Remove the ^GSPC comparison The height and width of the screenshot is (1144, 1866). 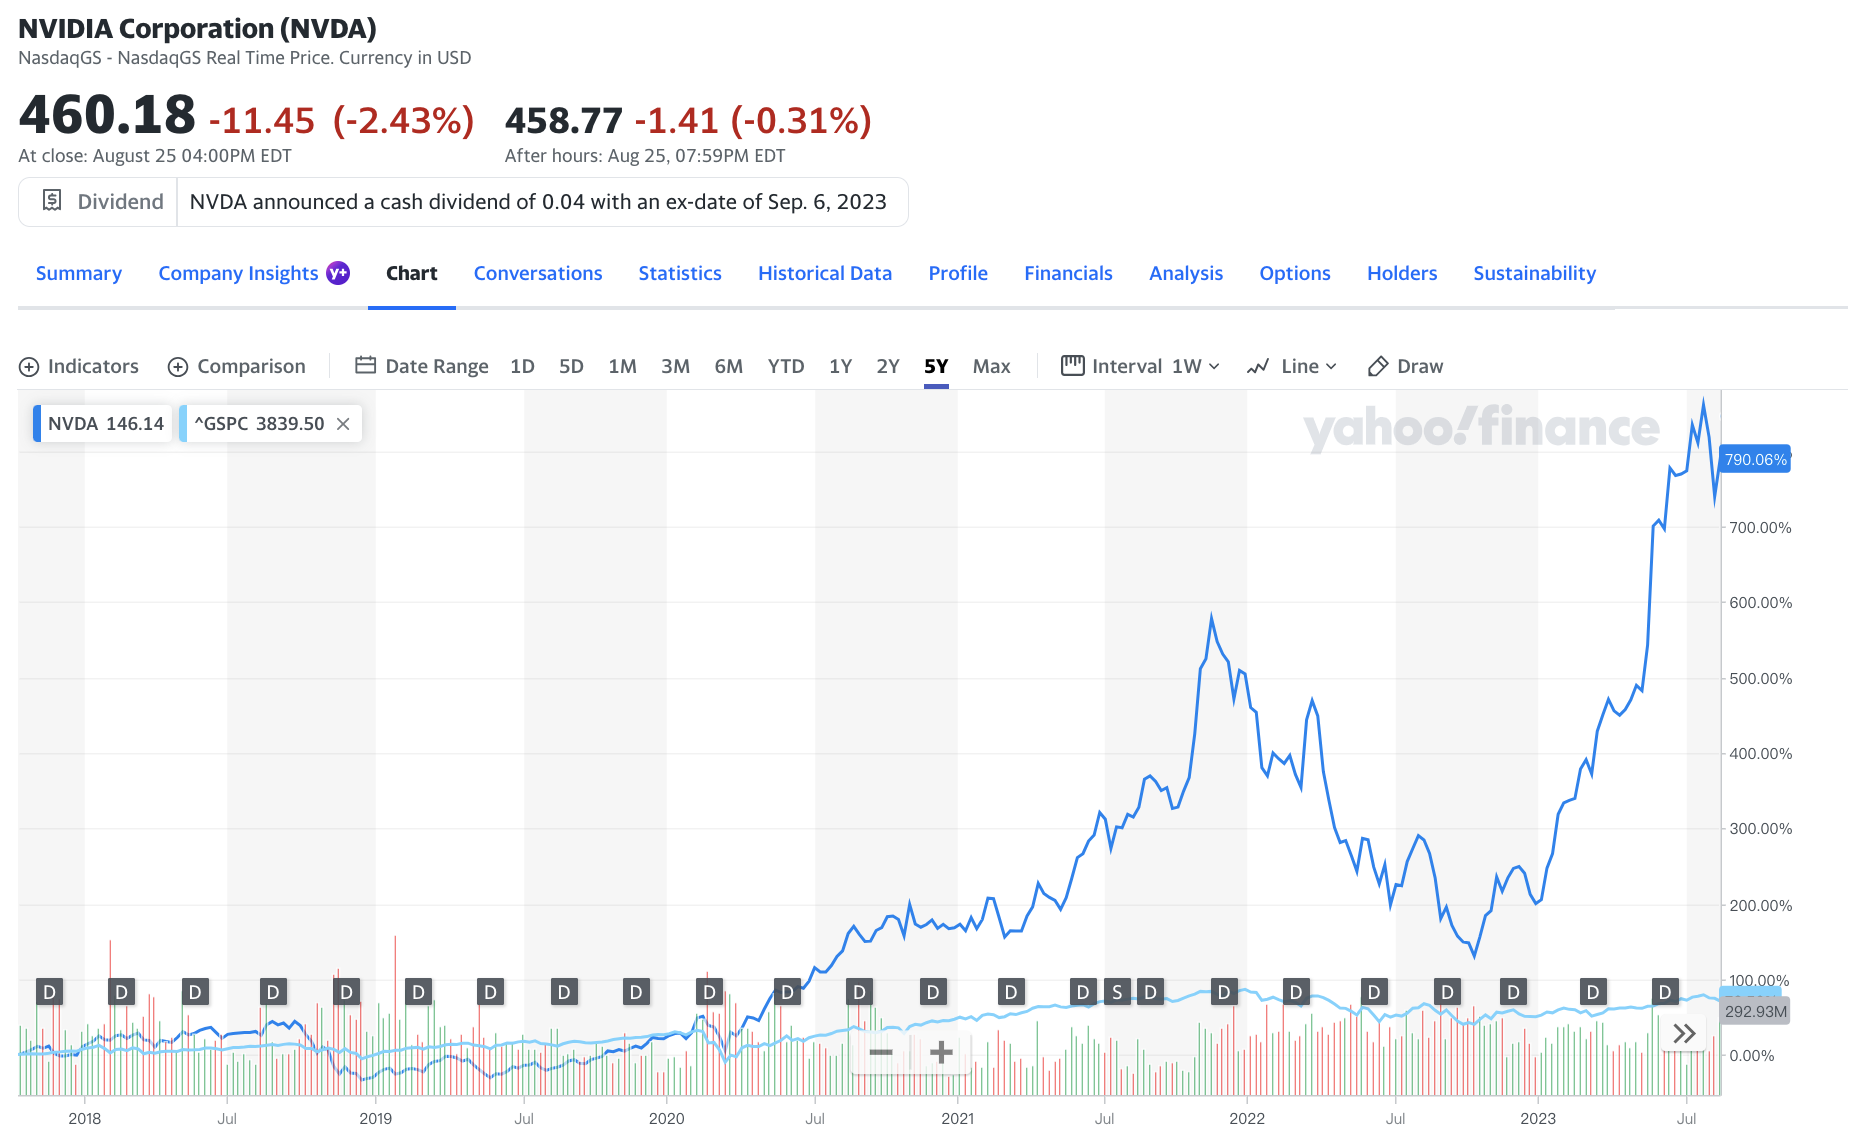[x=343, y=424]
